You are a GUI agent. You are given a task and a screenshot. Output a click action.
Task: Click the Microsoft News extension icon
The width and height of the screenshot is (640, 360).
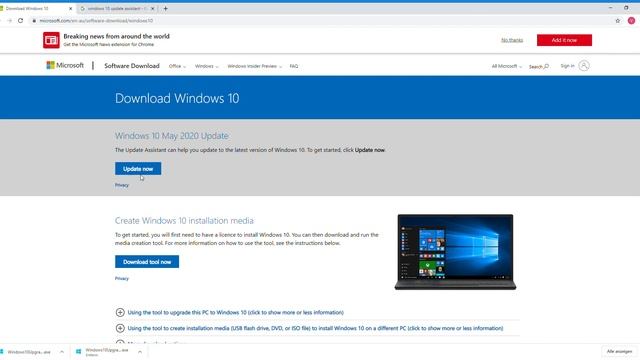(51, 40)
